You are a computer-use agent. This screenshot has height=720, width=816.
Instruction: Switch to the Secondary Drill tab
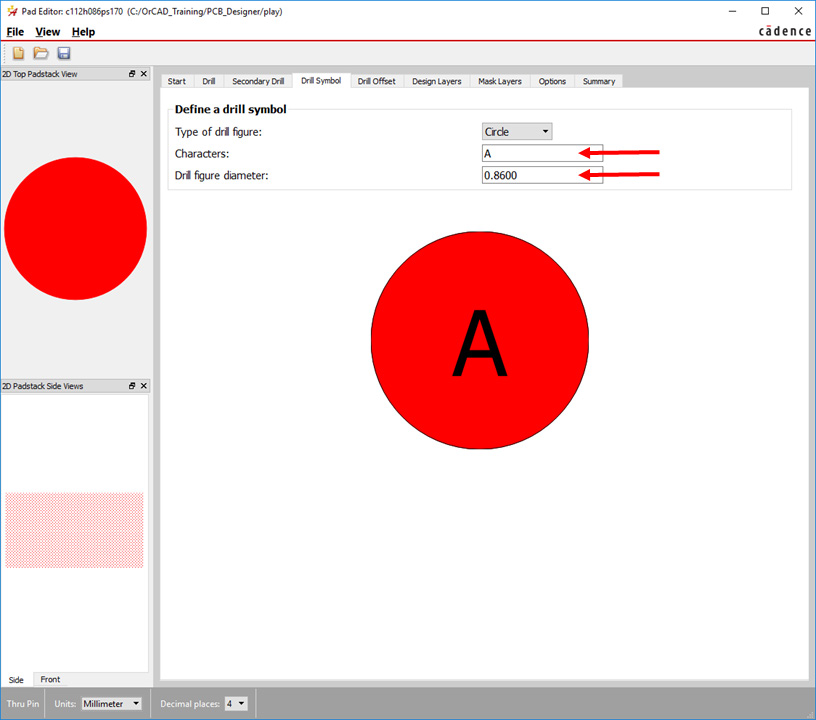(x=258, y=81)
